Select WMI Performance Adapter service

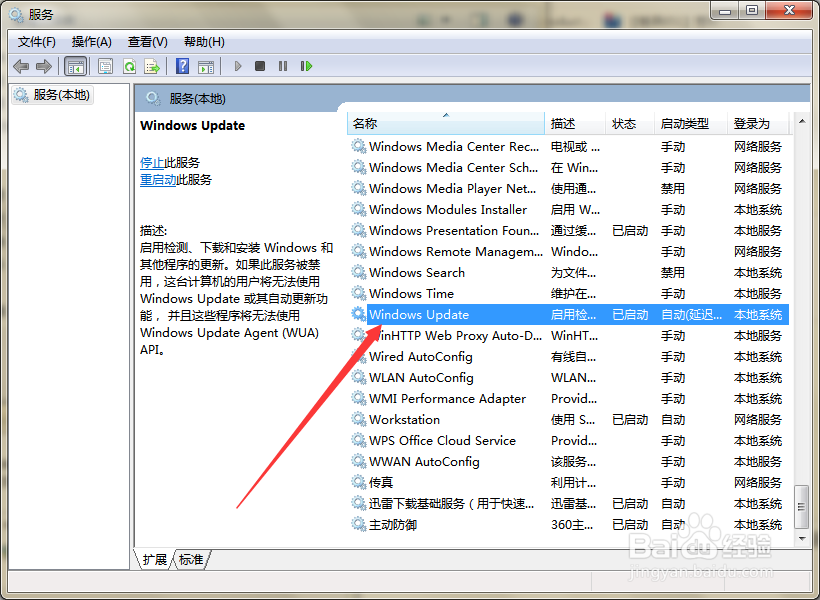pos(447,399)
